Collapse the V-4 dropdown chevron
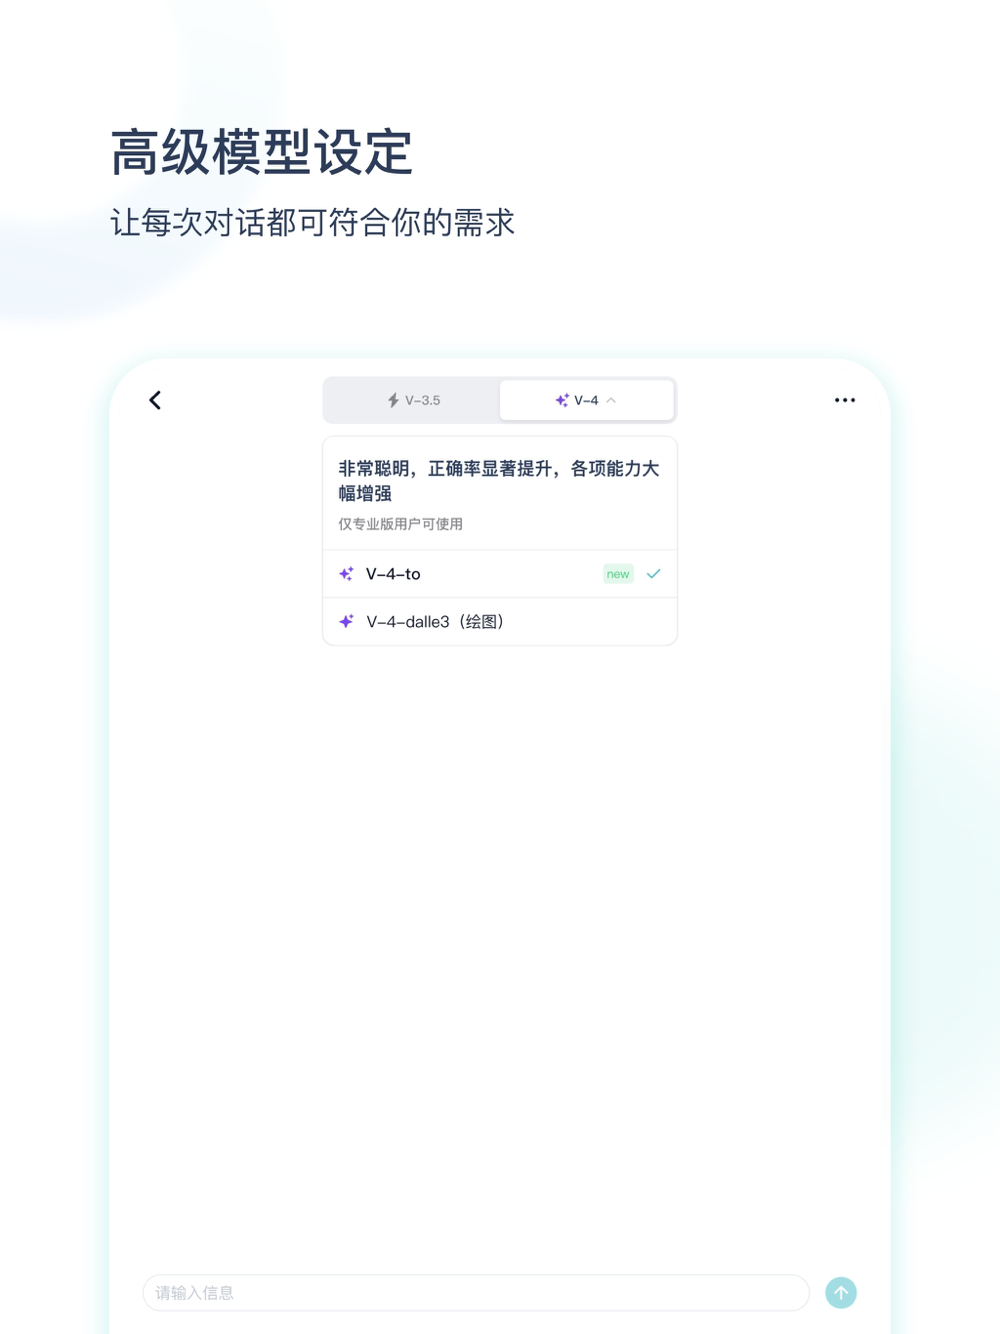Image resolution: width=1000 pixels, height=1334 pixels. point(611,400)
